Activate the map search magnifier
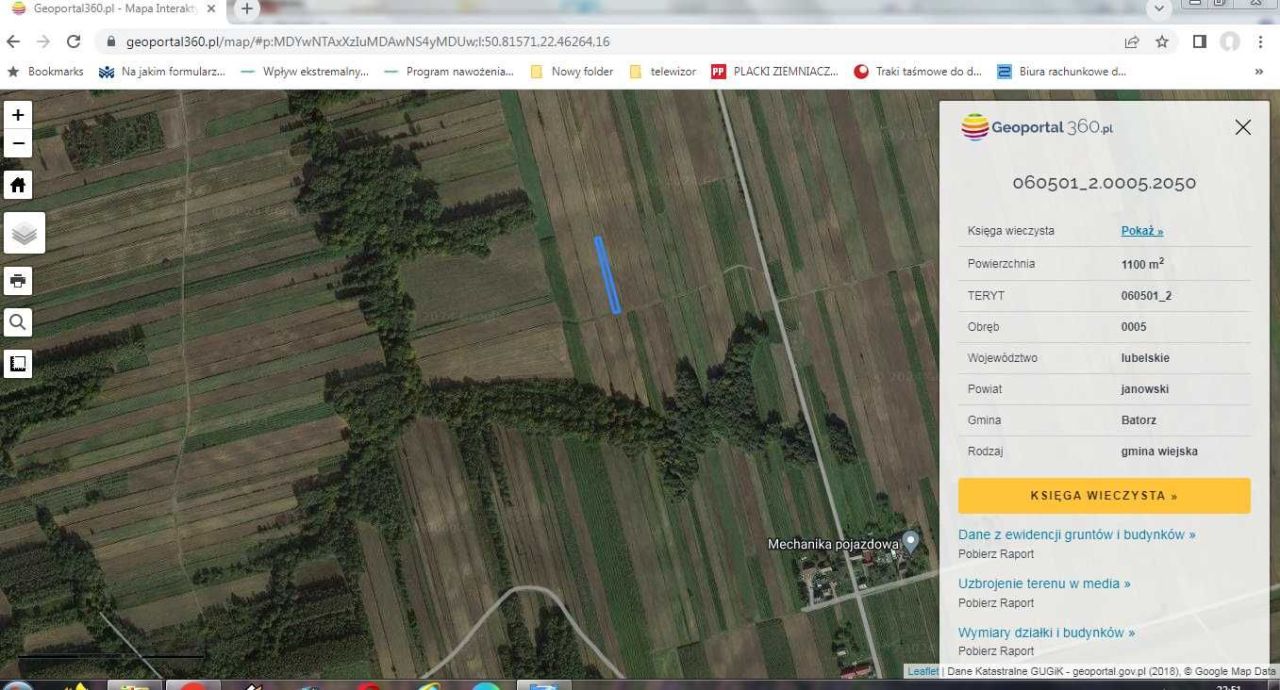 pos(17,322)
